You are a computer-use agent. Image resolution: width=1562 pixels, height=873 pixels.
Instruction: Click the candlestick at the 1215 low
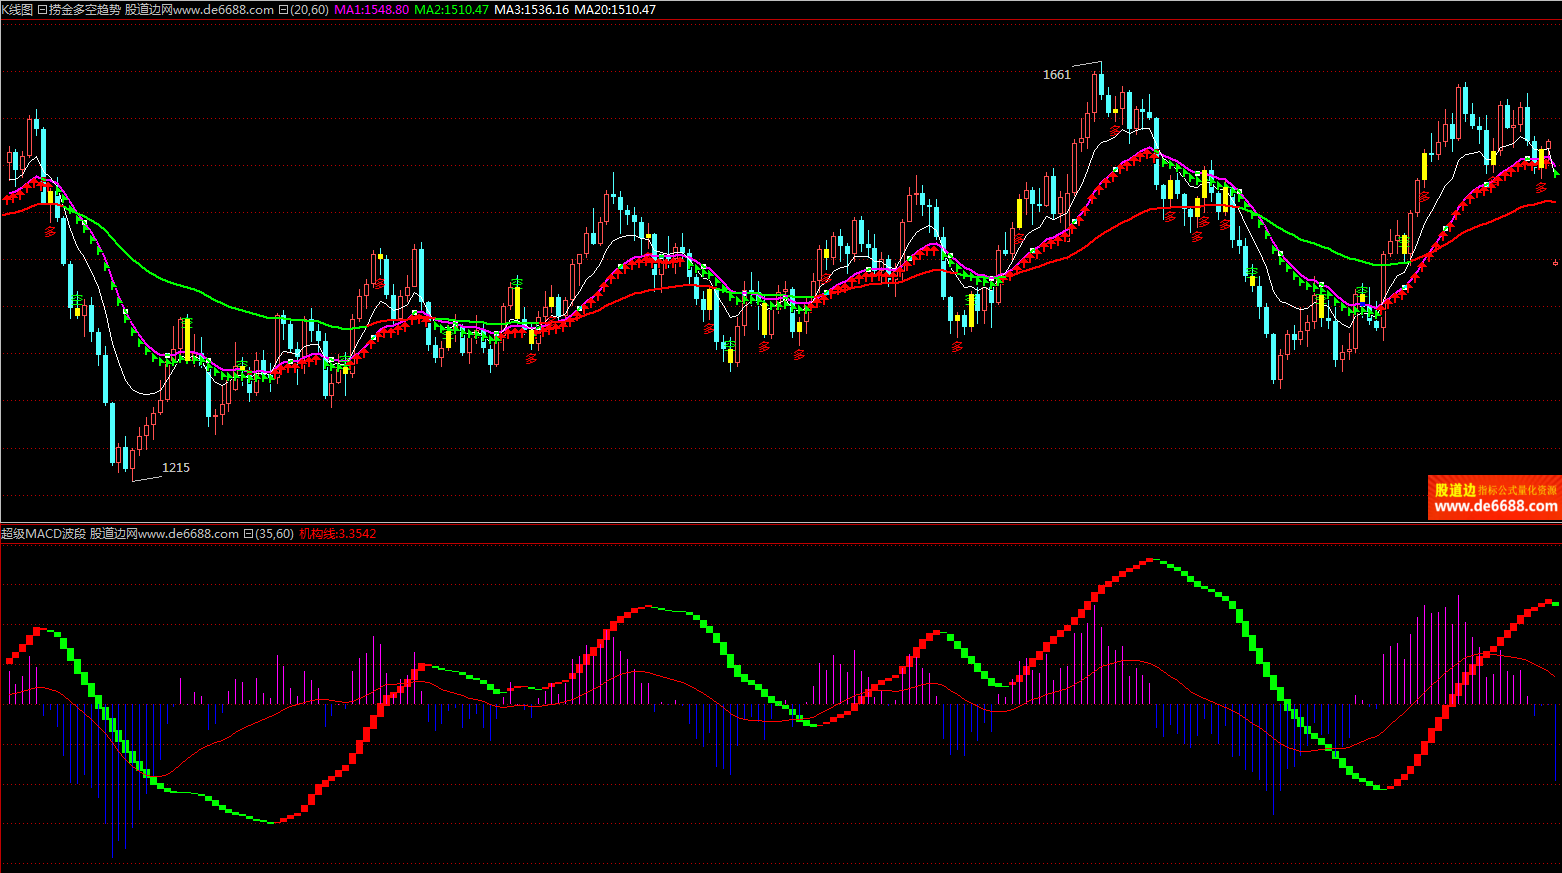coord(131,462)
